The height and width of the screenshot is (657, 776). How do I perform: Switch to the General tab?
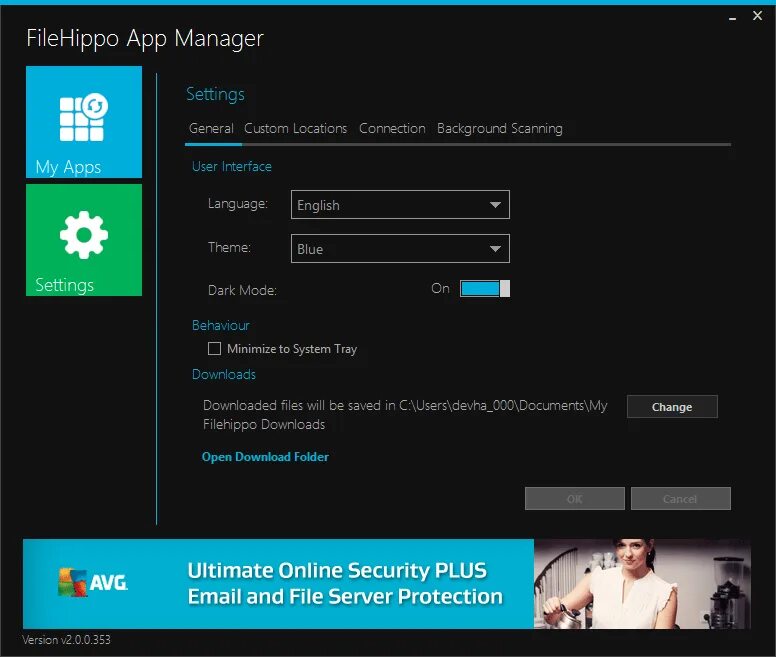click(211, 129)
